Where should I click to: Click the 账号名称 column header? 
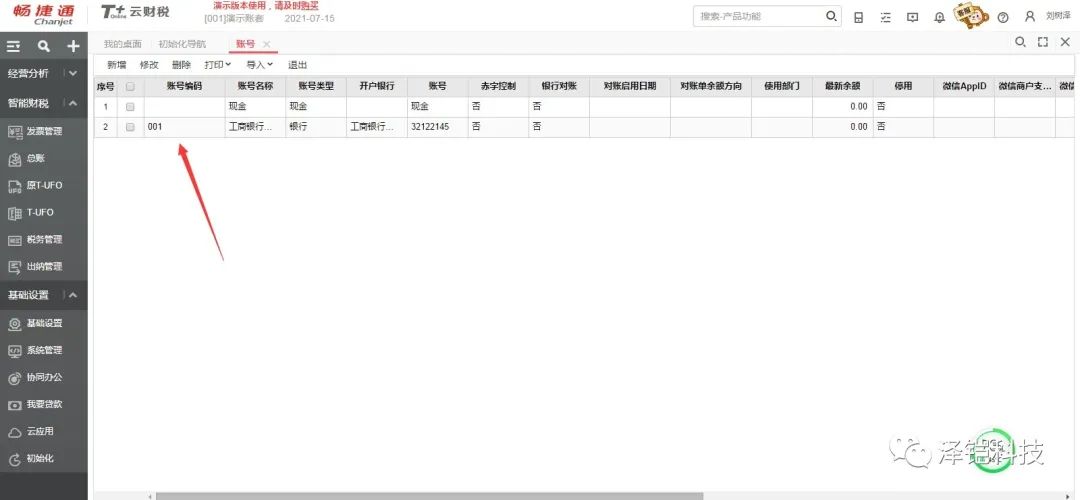point(256,86)
